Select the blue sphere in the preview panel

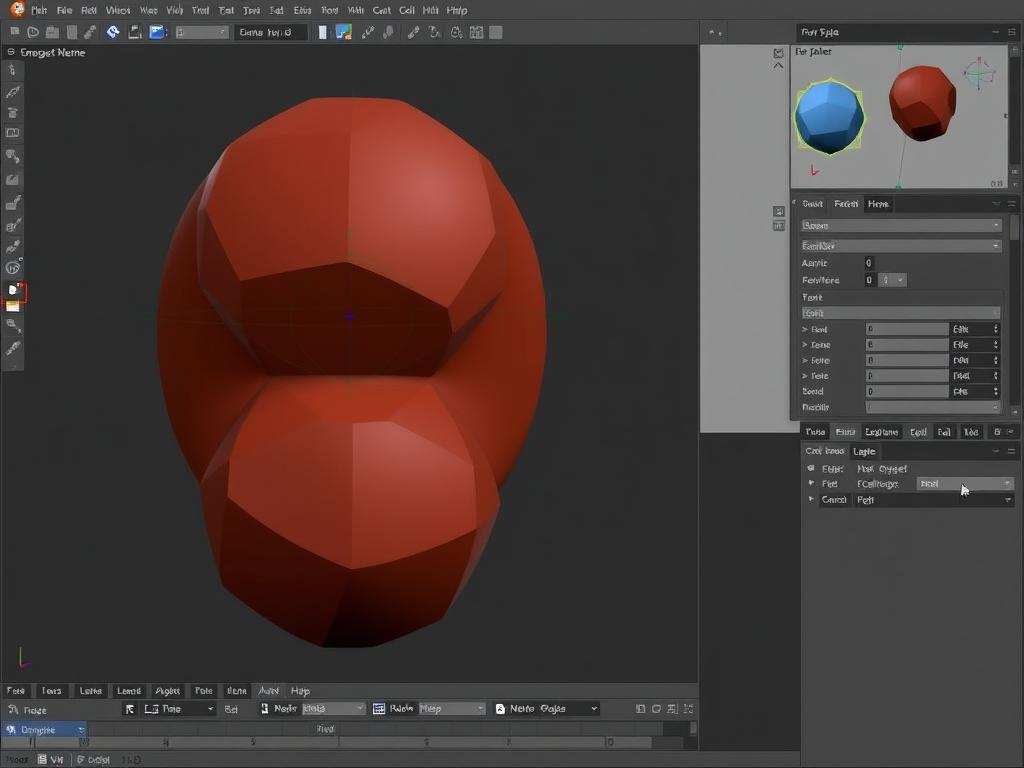828,115
